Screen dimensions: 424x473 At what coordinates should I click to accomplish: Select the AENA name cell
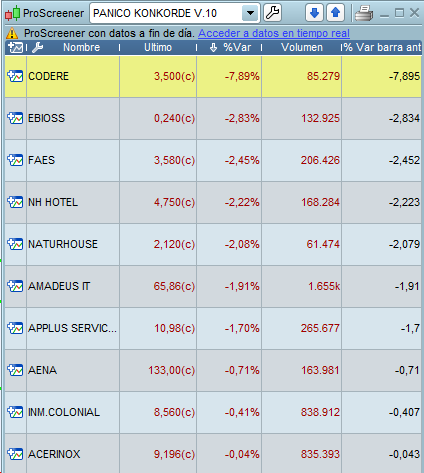click(x=73, y=370)
